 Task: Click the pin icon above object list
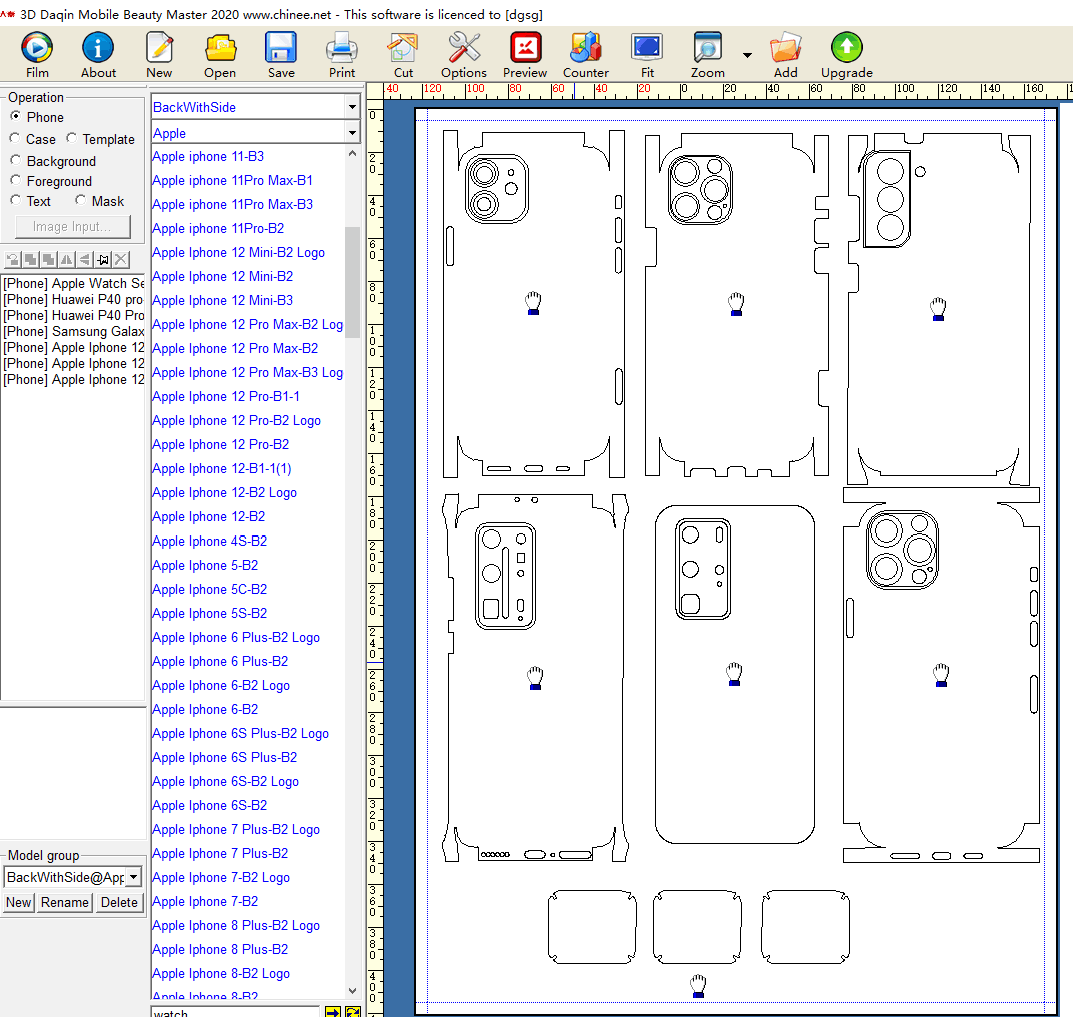pos(103,259)
